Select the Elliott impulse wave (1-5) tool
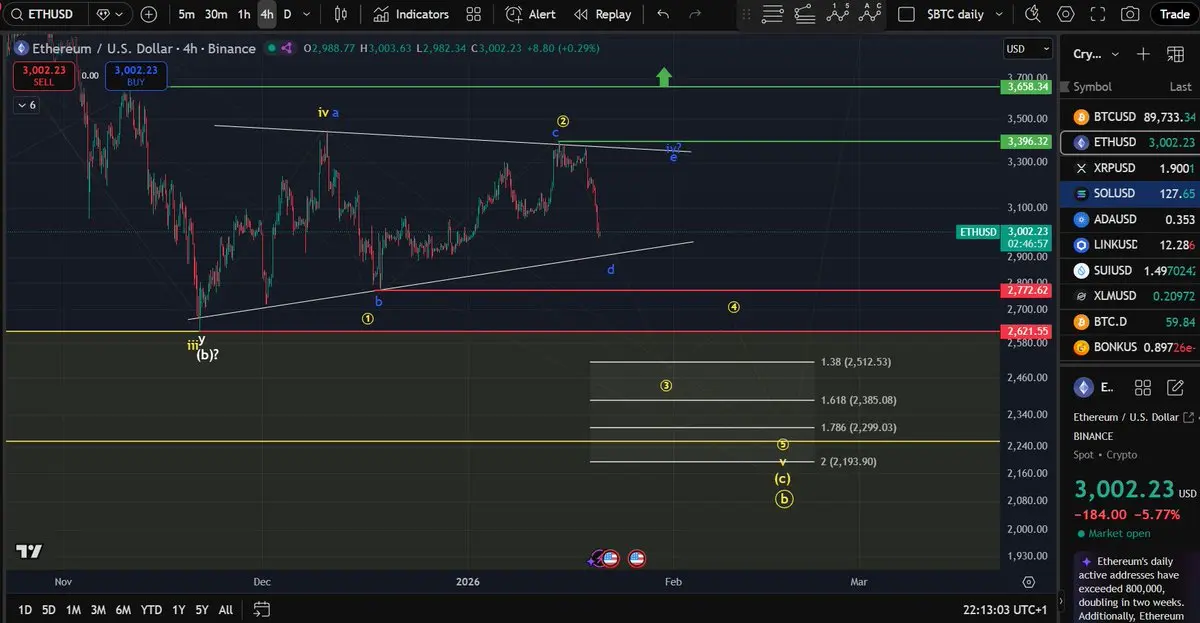The width and height of the screenshot is (1200, 623). tap(838, 14)
